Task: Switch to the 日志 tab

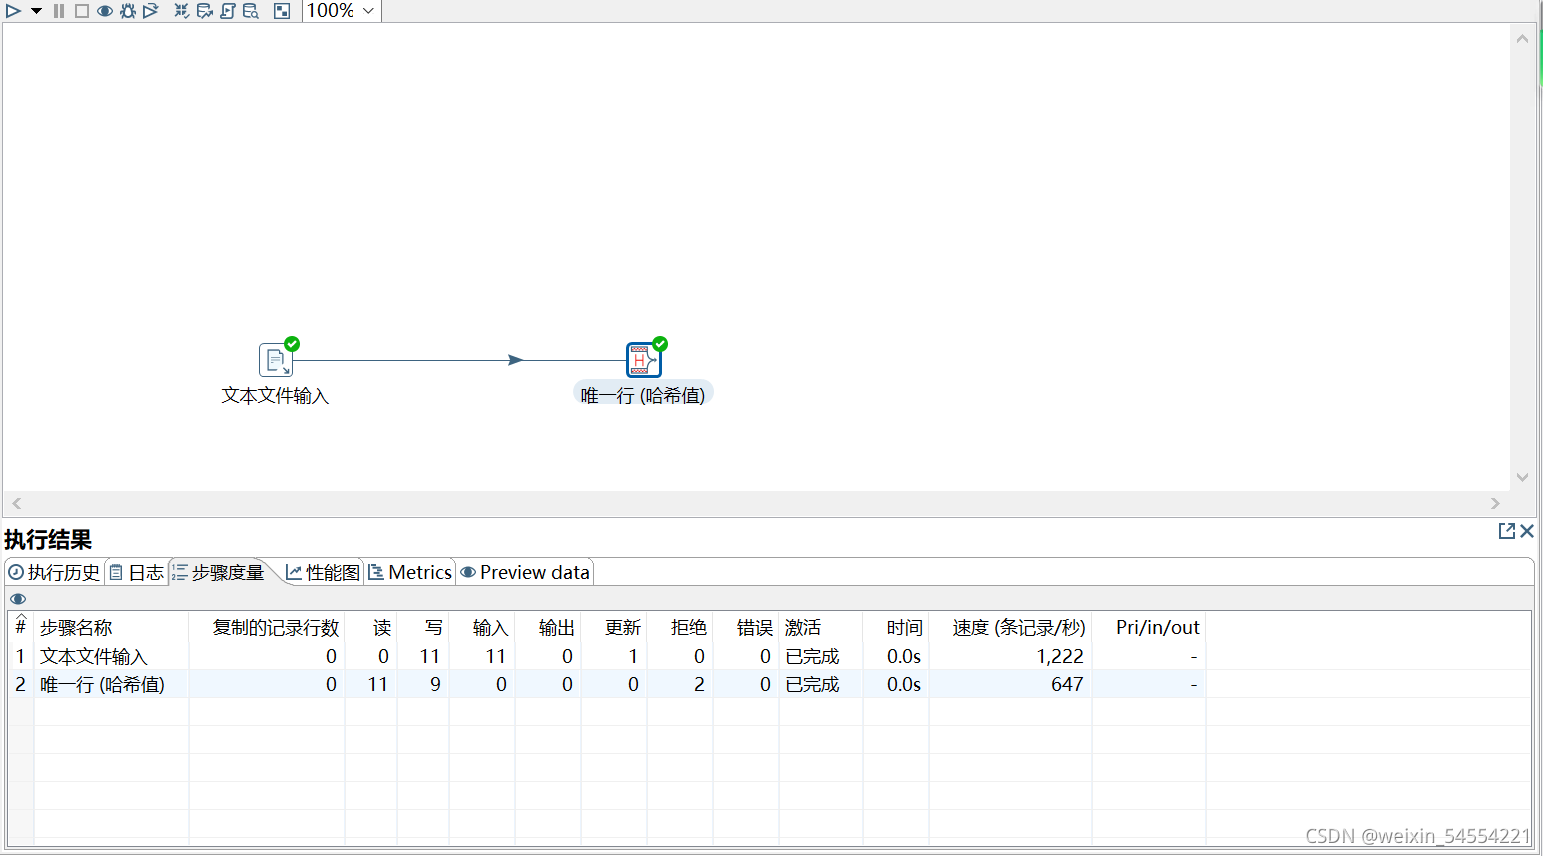Action: coord(136,572)
